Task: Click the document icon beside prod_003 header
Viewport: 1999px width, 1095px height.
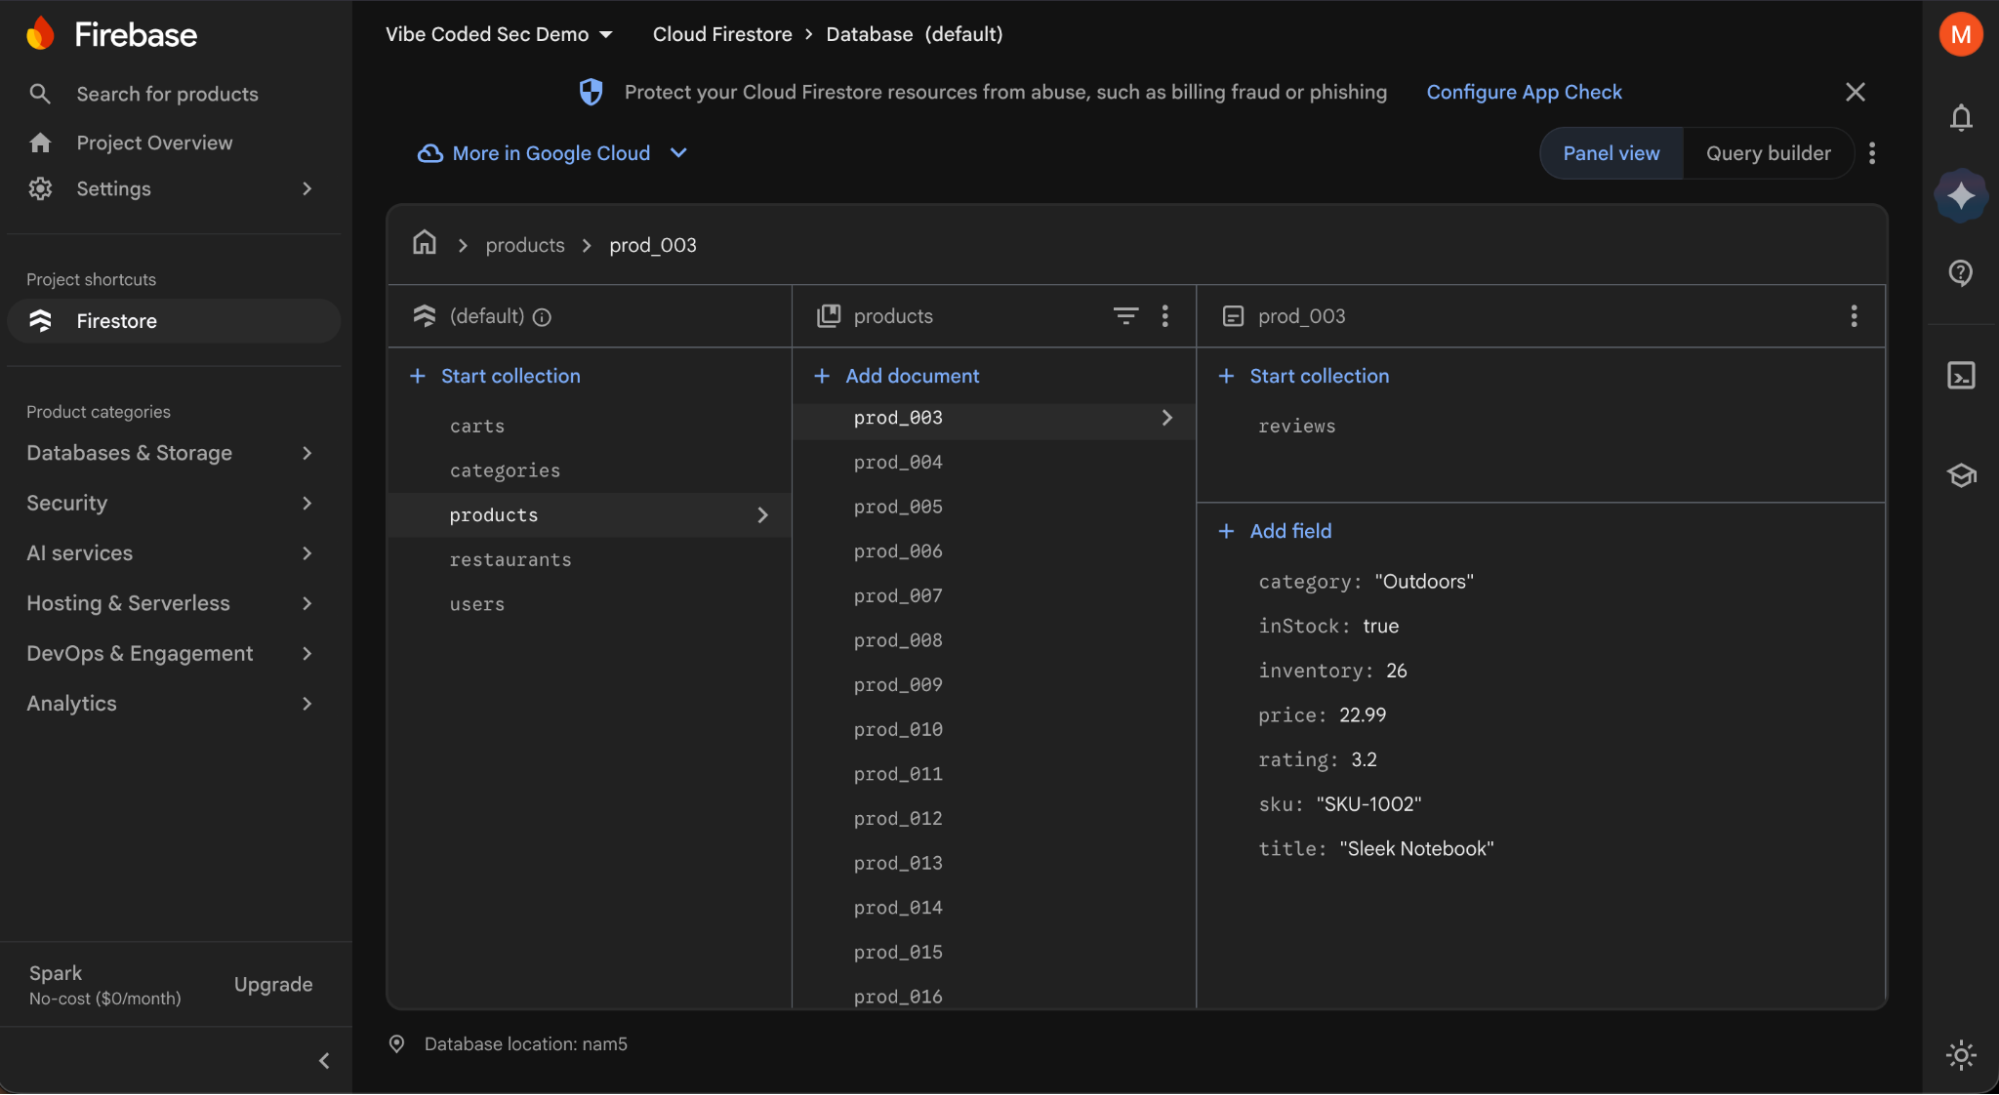Action: point(1233,316)
